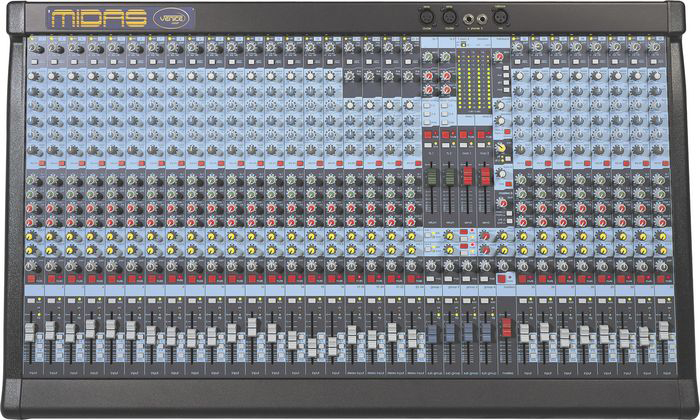Click the leftmost channel's pan knob above its mute
The image size is (700, 420).
pyautogui.click(x=30, y=266)
